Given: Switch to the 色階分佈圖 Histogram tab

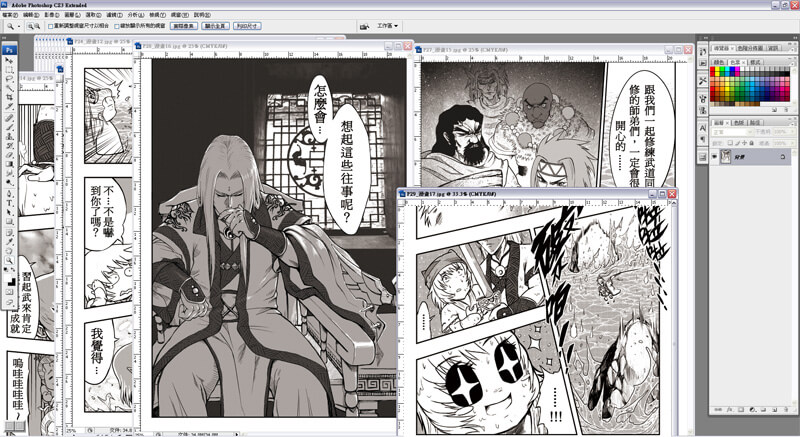Looking at the screenshot, I should (x=750, y=48).
